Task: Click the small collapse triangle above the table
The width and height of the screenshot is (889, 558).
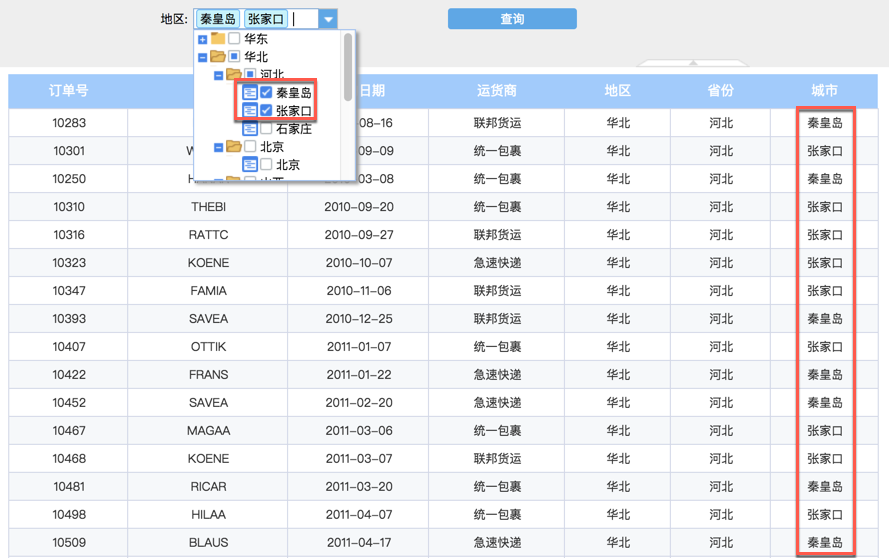Action: tap(693, 63)
